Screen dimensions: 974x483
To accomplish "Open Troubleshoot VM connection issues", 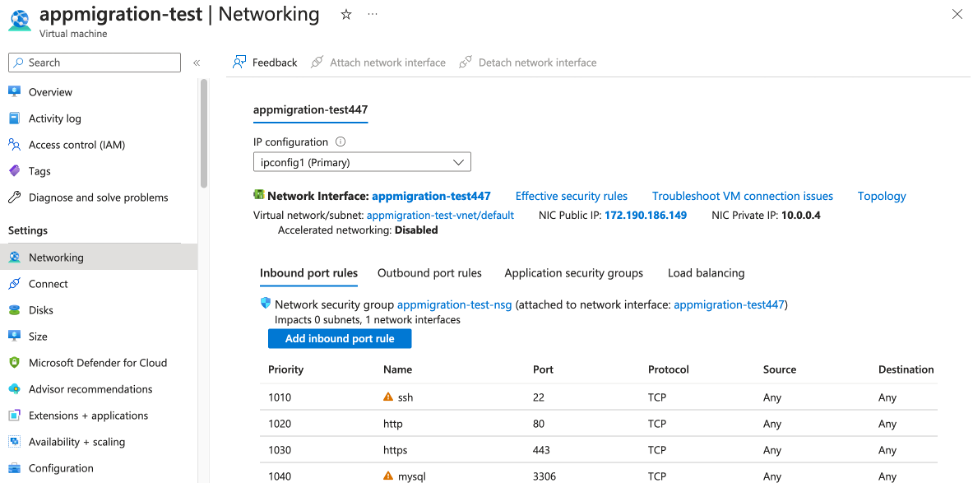I will (742, 196).
